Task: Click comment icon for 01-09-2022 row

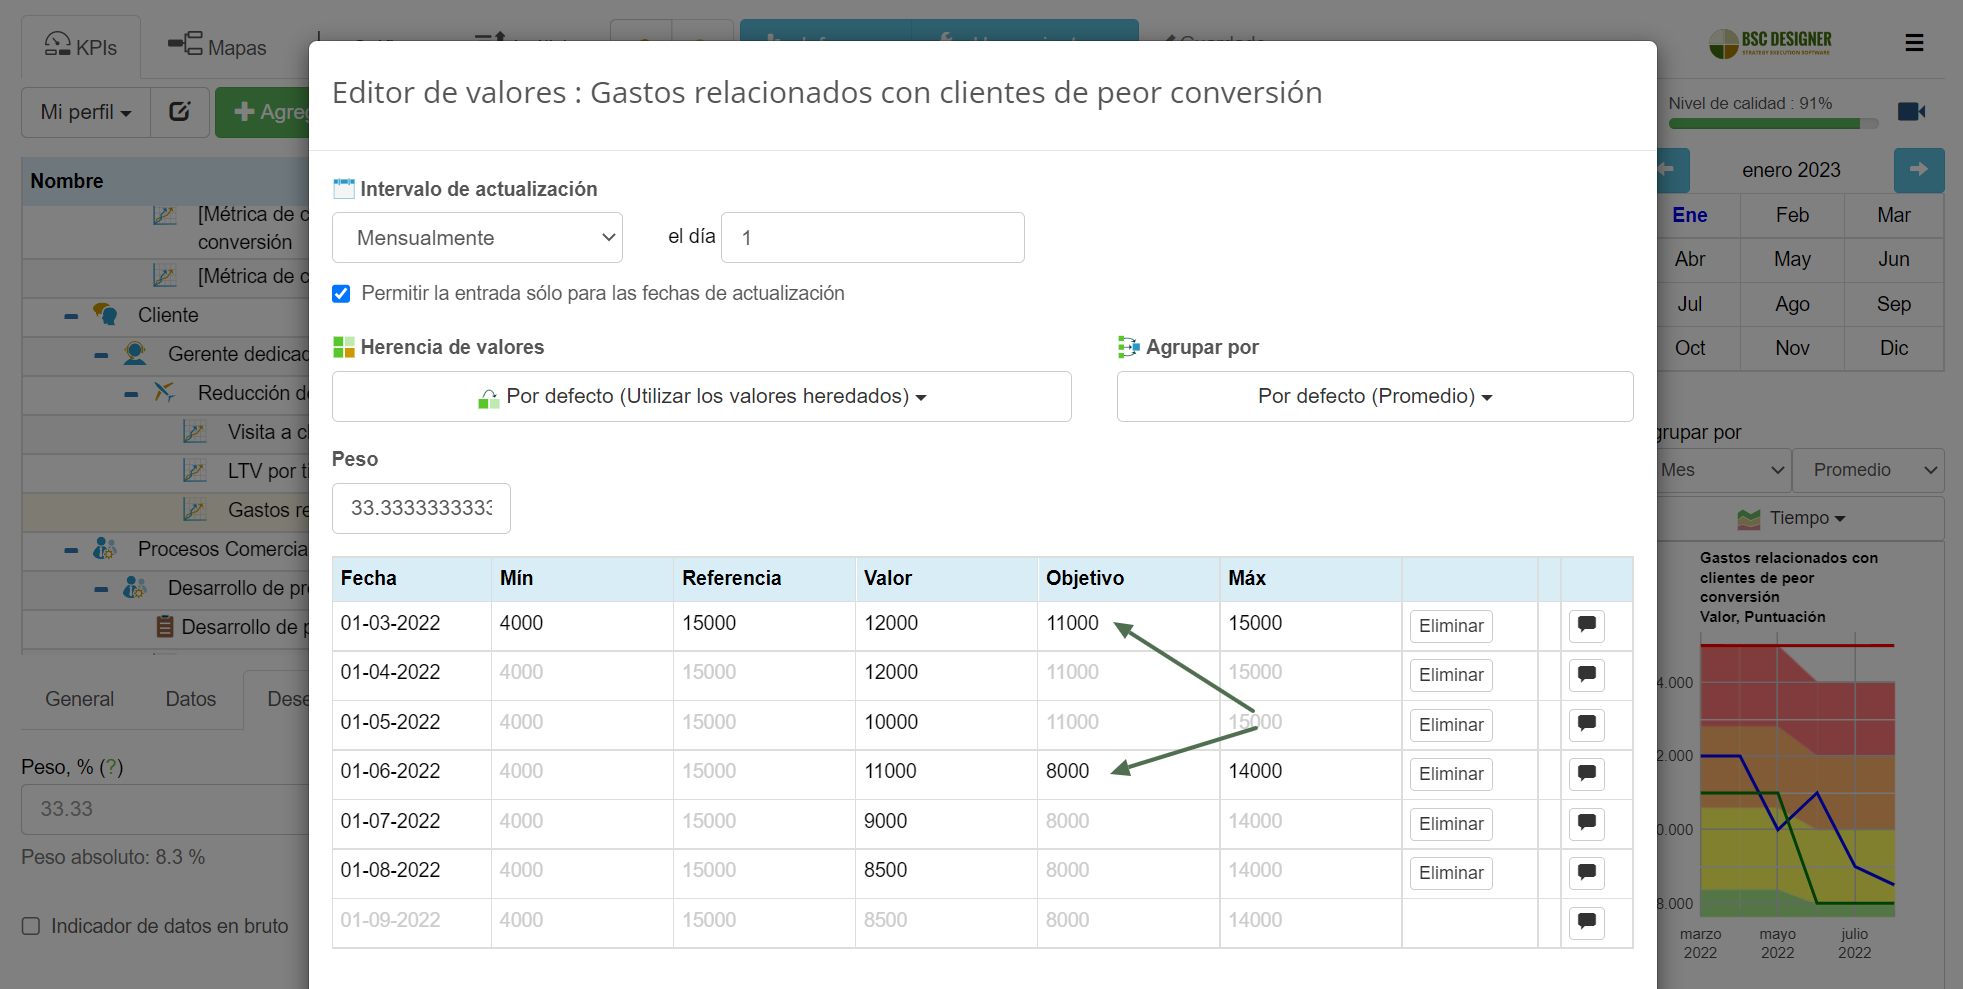Action: click(x=1586, y=921)
